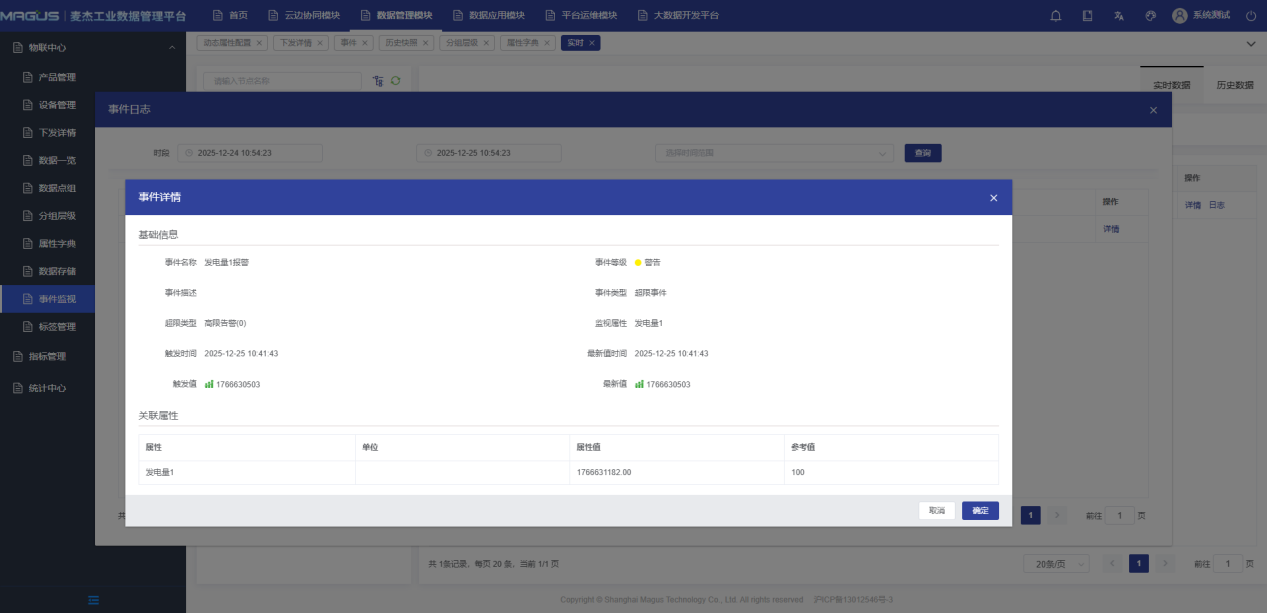Close the 事件详情 dialog
Image resolution: width=1267 pixels, height=613 pixels.
click(x=993, y=198)
